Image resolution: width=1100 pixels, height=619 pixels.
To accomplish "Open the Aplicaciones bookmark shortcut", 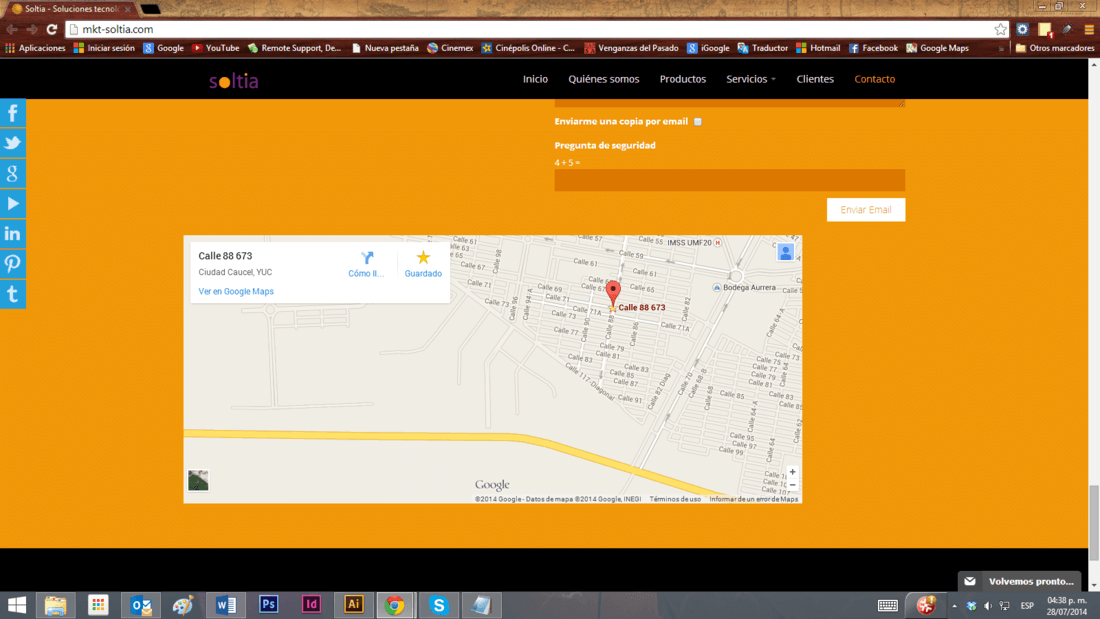I will pos(35,48).
